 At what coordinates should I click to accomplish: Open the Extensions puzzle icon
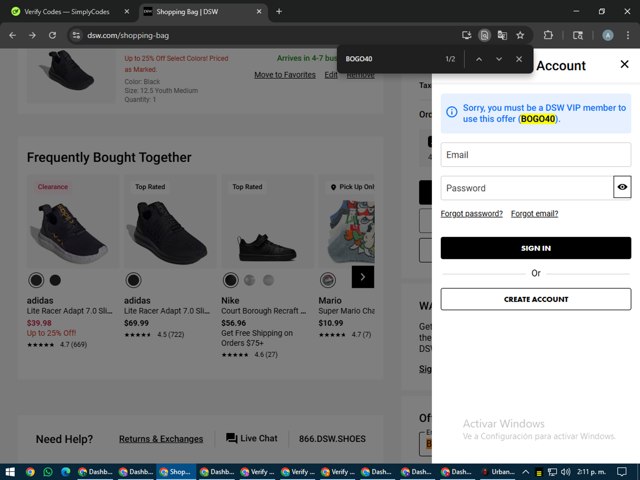point(548,36)
